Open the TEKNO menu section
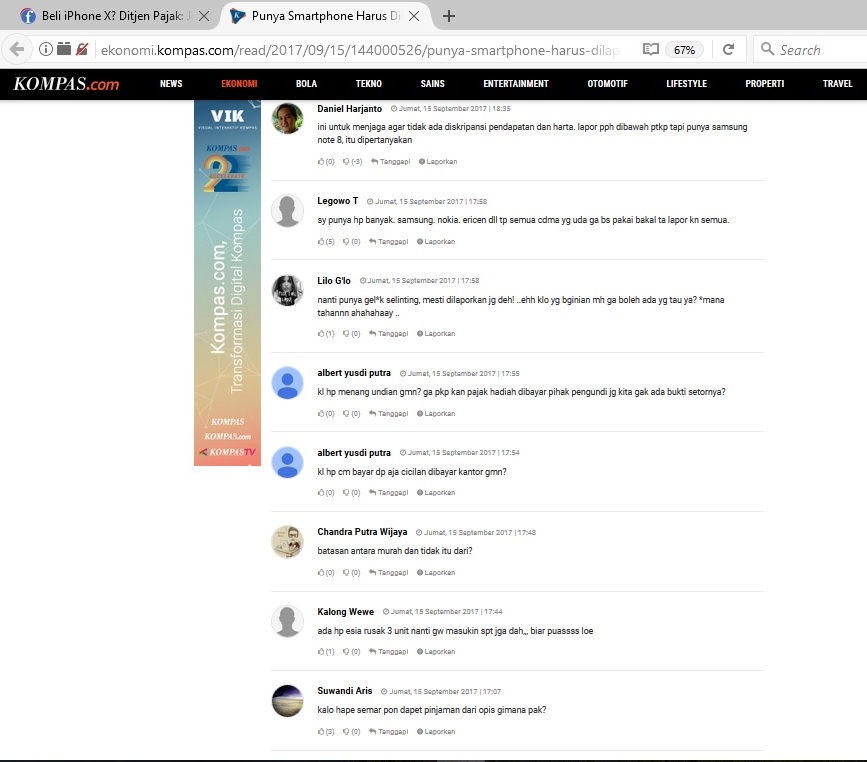 tap(368, 84)
